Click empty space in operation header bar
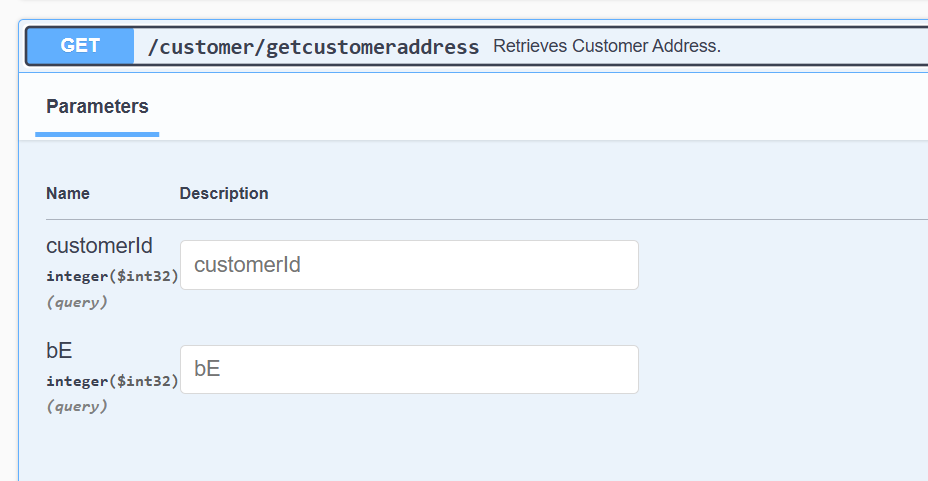Screen dimensions: 928x481 pos(820,46)
